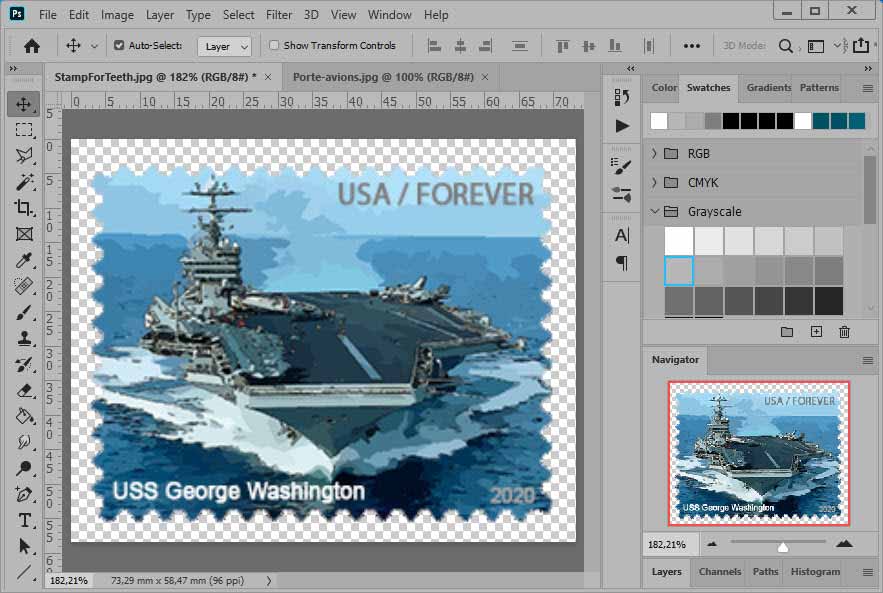Open the Swatches panel options menu

(868, 88)
